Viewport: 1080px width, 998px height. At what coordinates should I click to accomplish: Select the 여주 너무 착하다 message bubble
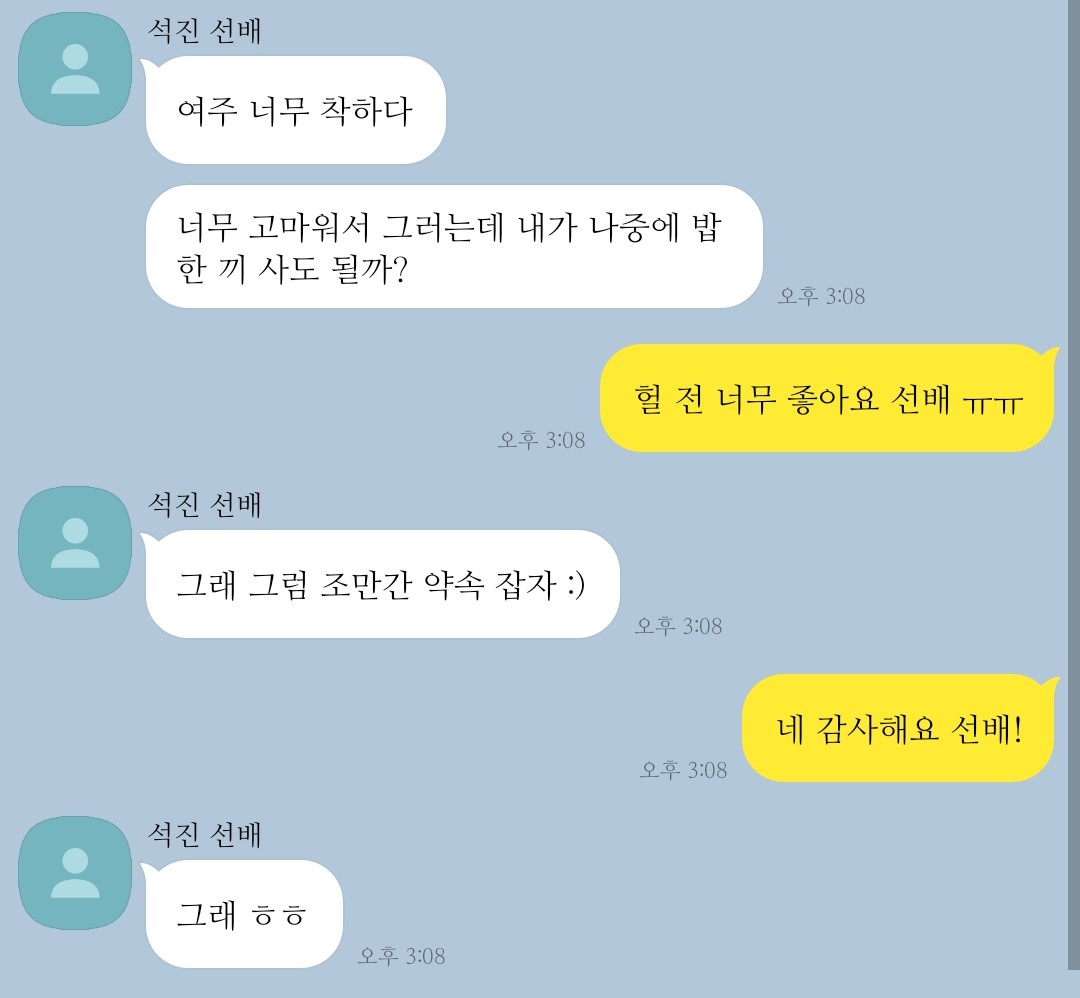pos(295,110)
